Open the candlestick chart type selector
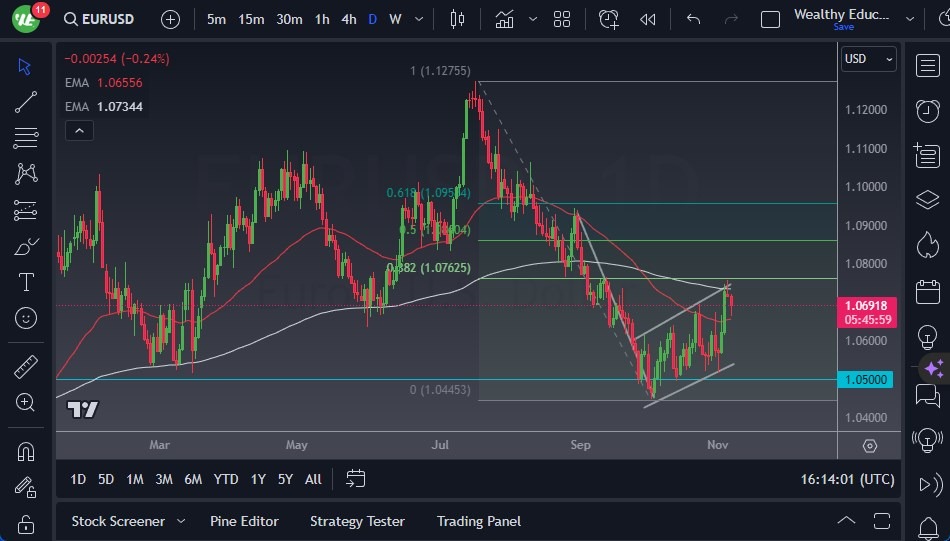 (x=458, y=19)
